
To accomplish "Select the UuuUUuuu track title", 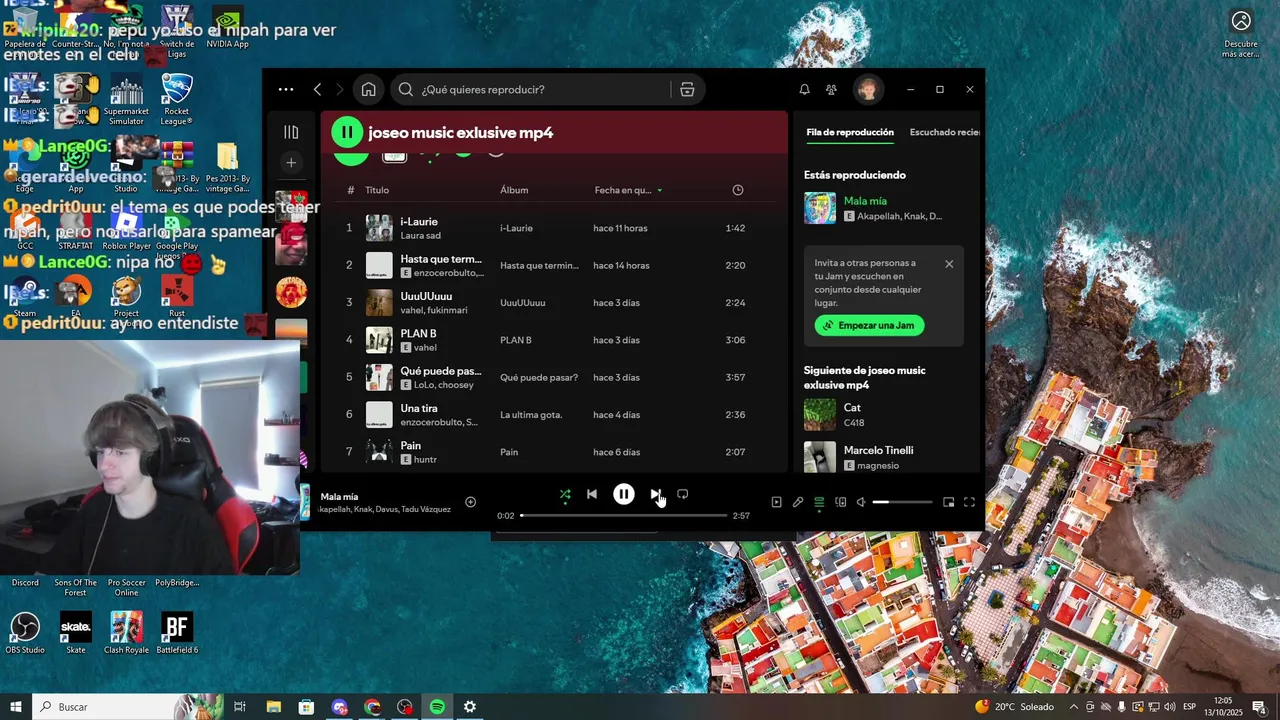I will (426, 296).
